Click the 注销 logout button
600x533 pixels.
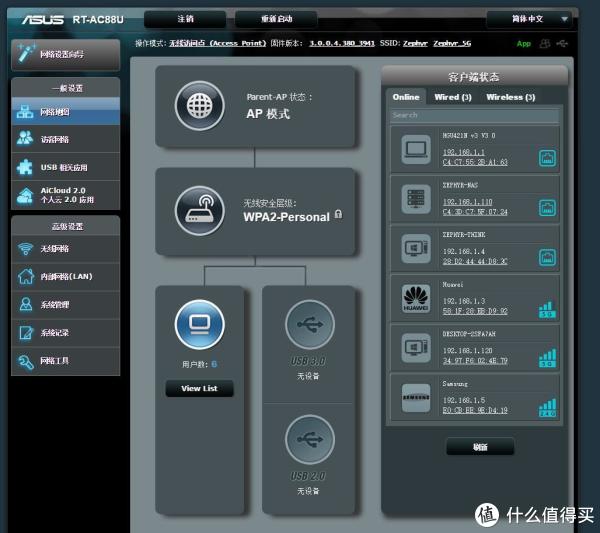point(185,19)
